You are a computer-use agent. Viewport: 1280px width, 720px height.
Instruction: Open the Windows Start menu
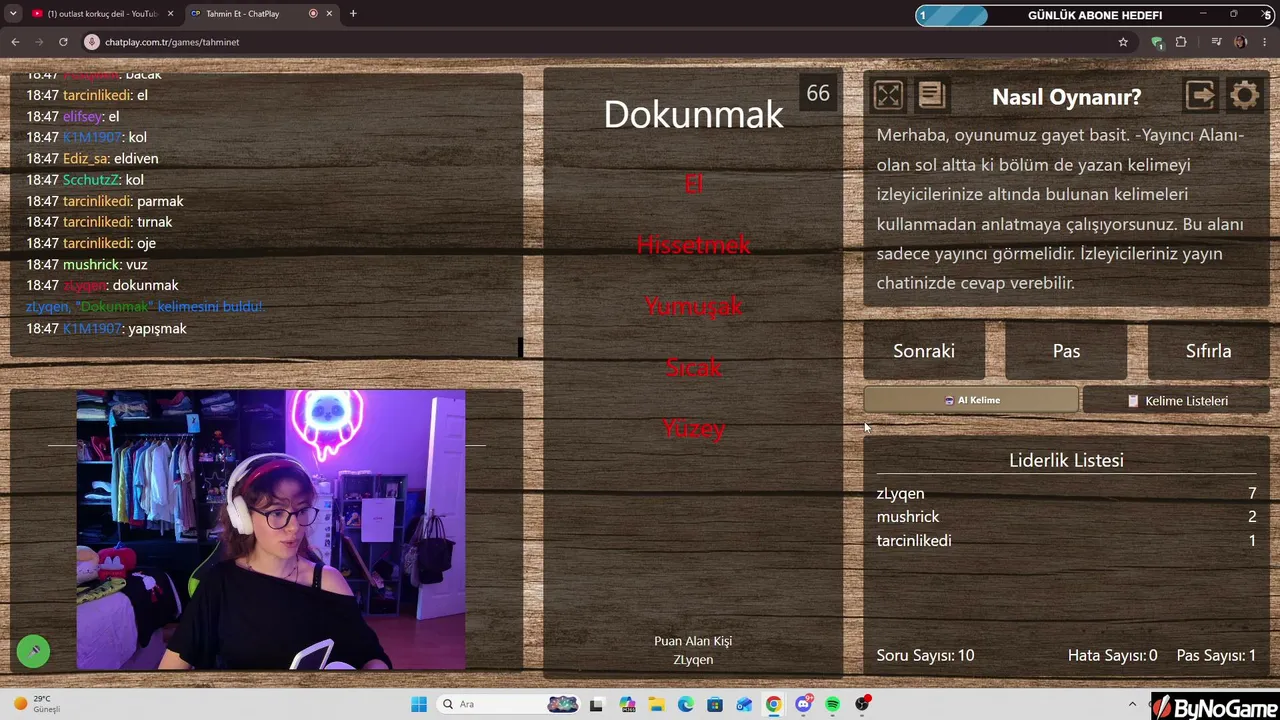tap(419, 704)
